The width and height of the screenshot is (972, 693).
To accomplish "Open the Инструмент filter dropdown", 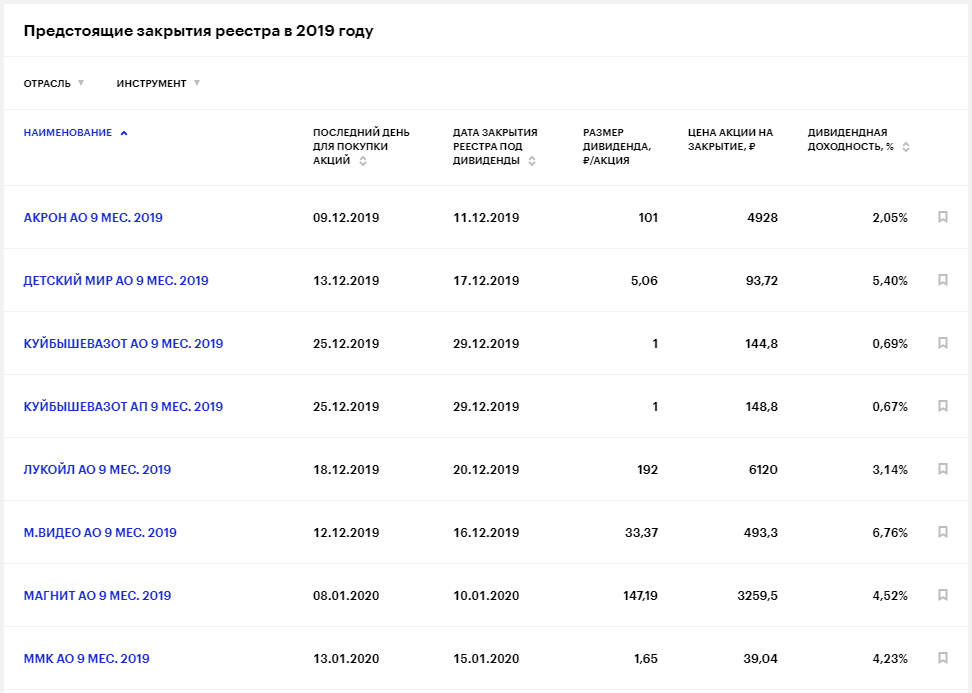I will point(158,83).
